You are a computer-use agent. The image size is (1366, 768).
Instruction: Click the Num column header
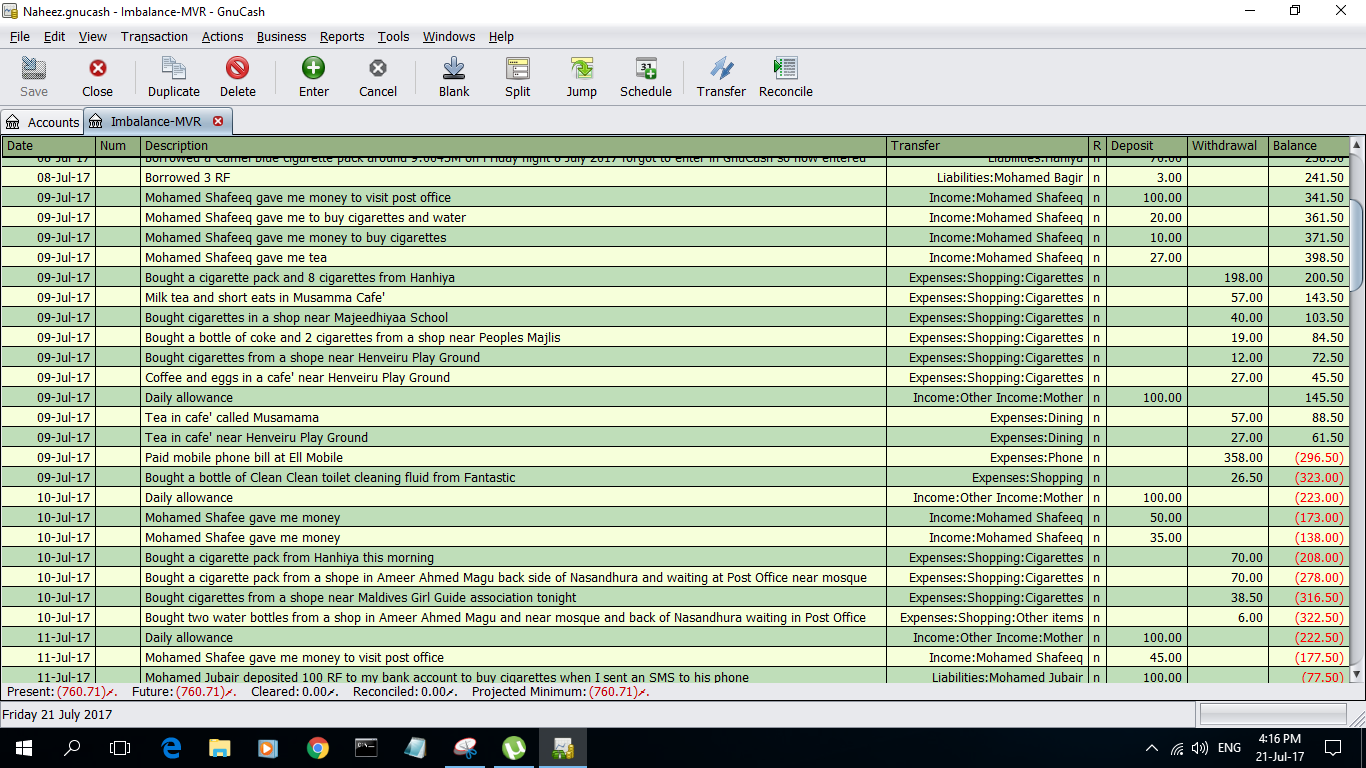pyautogui.click(x=118, y=146)
